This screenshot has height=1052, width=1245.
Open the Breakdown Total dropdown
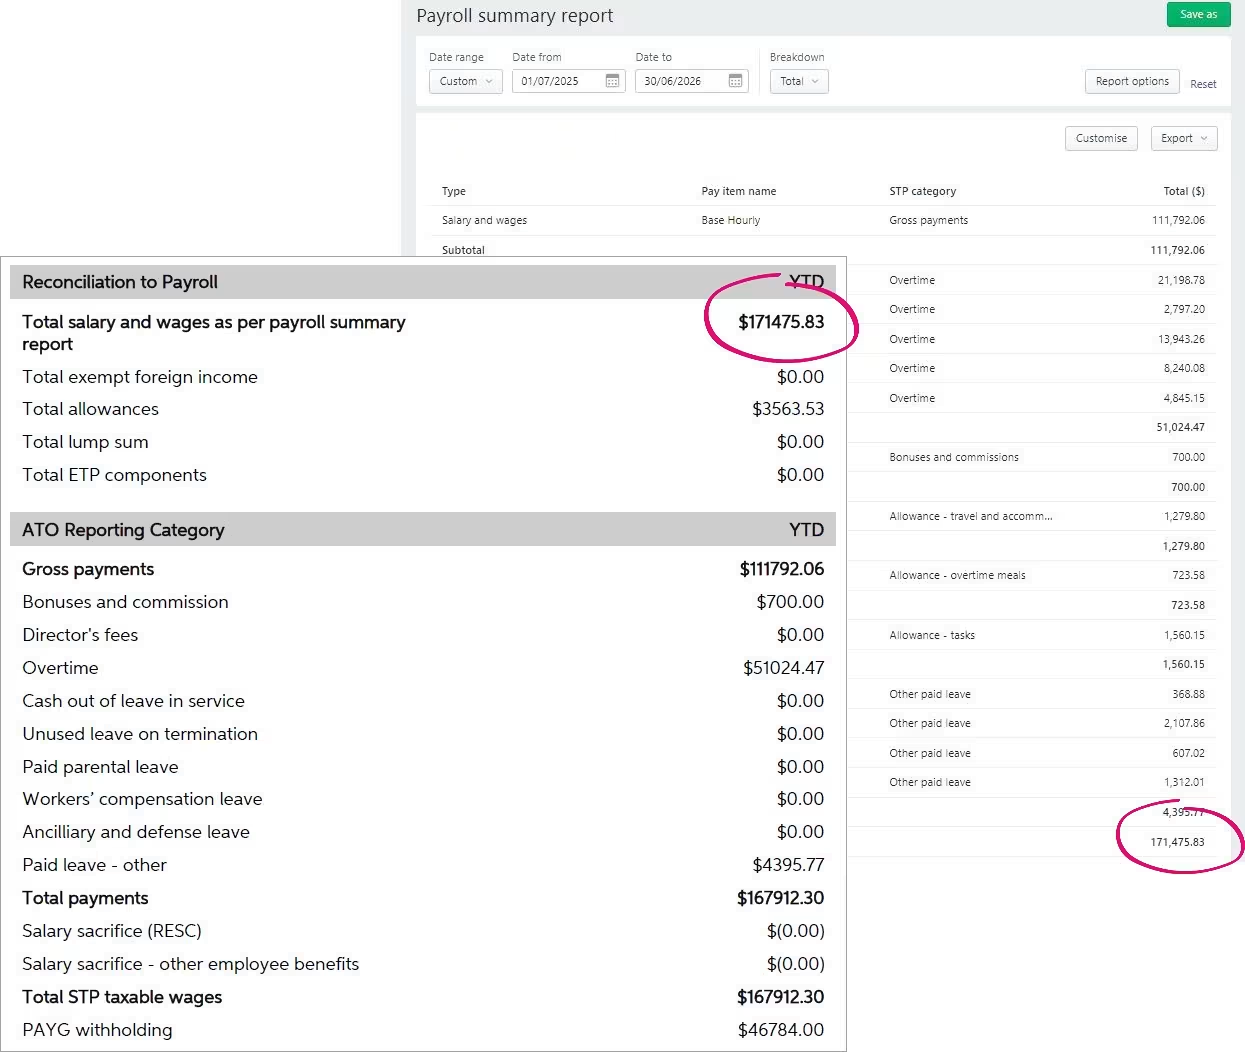(799, 81)
